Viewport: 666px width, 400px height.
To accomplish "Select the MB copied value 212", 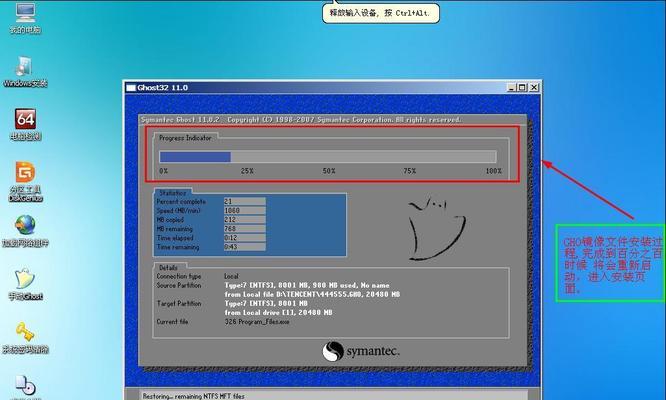I will click(x=245, y=220).
